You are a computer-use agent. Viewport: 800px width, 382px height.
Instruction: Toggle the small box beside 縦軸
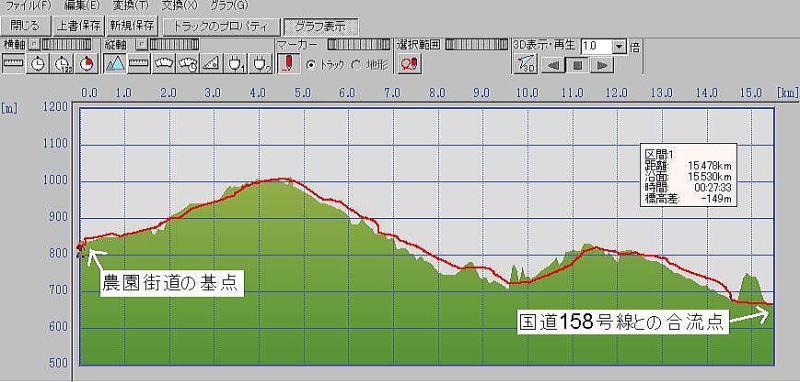140,44
